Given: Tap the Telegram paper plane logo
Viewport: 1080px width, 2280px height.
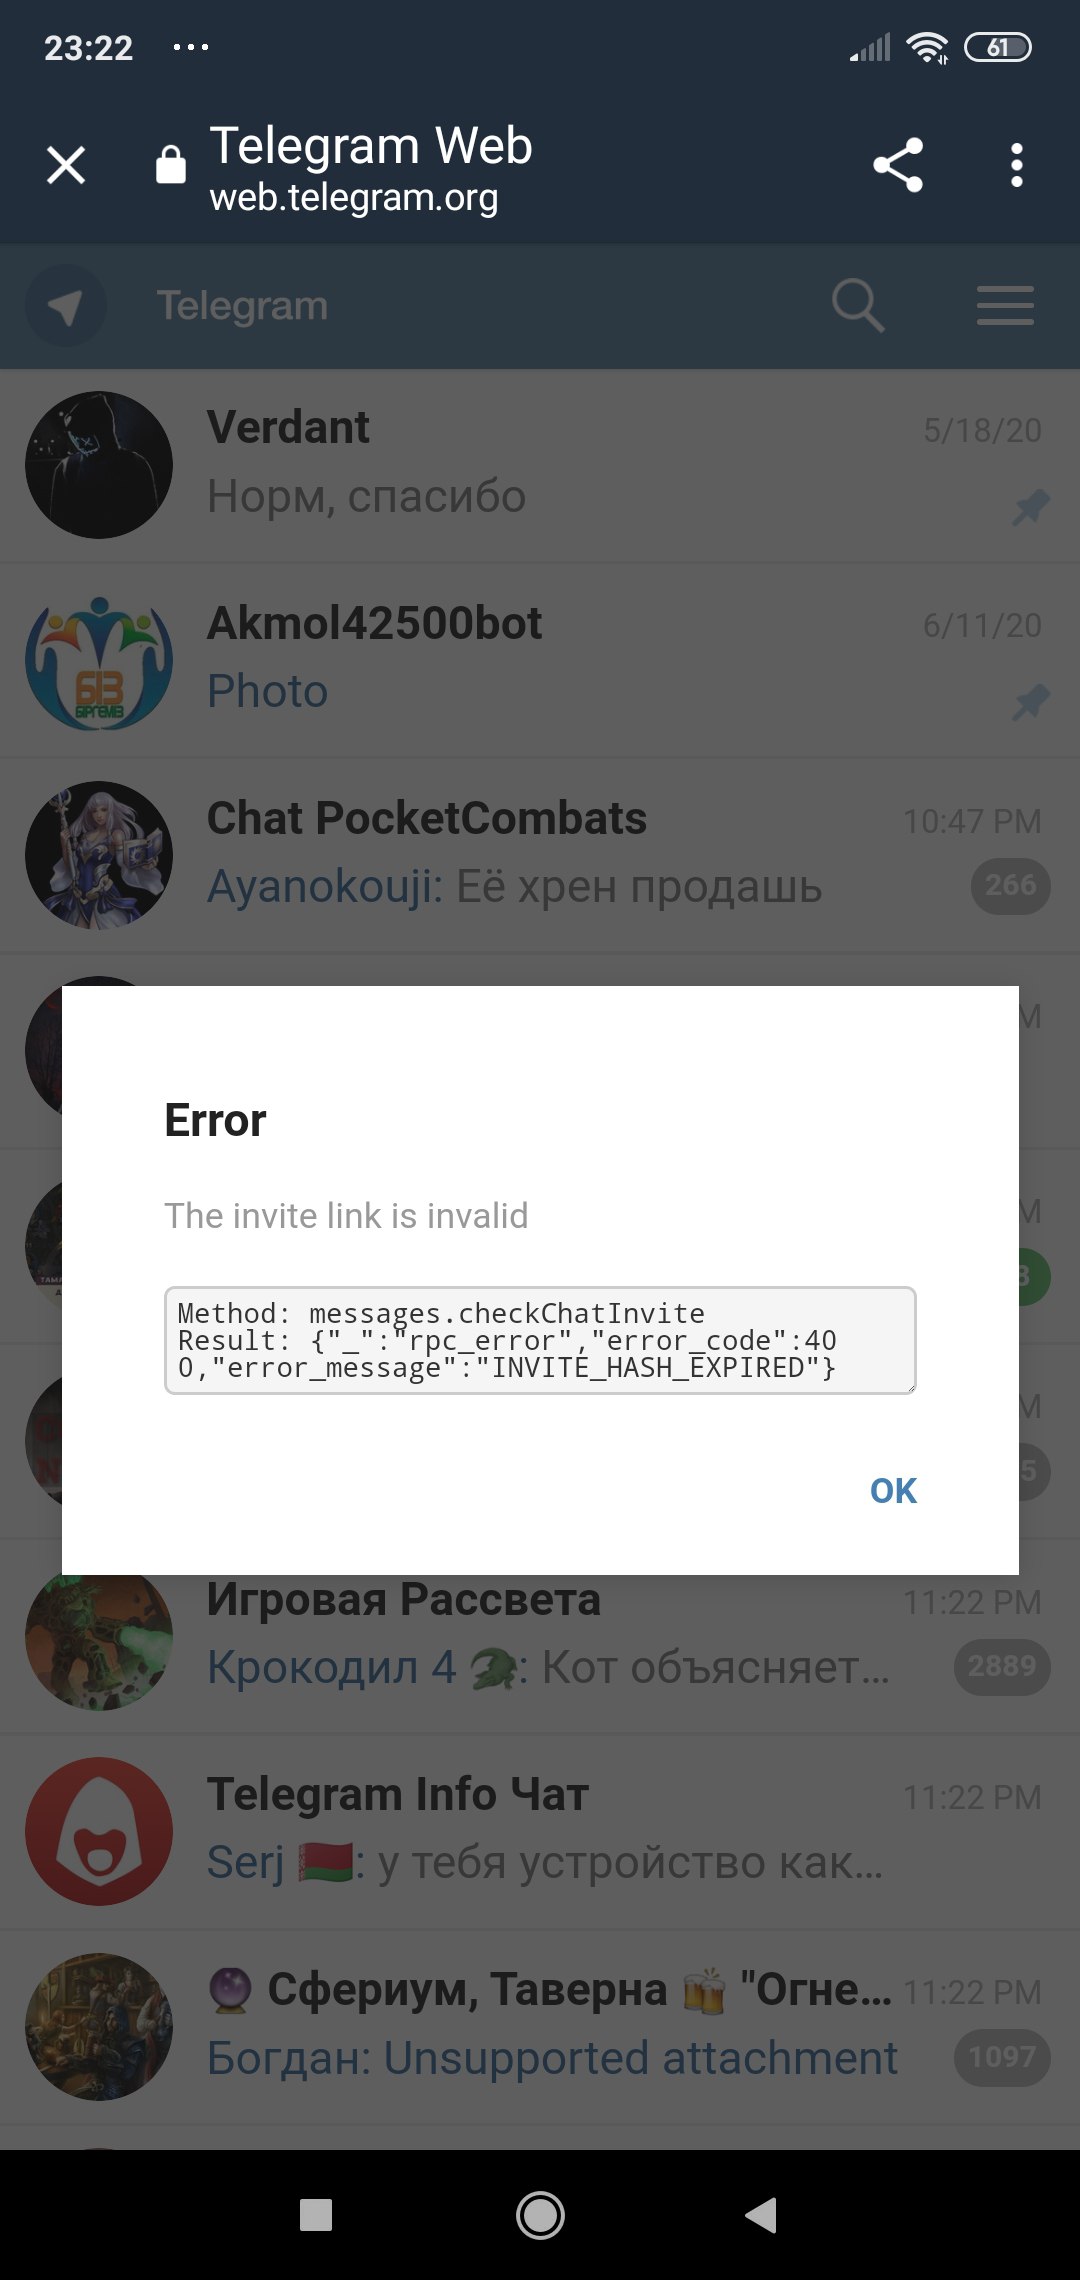Looking at the screenshot, I should tap(66, 306).
